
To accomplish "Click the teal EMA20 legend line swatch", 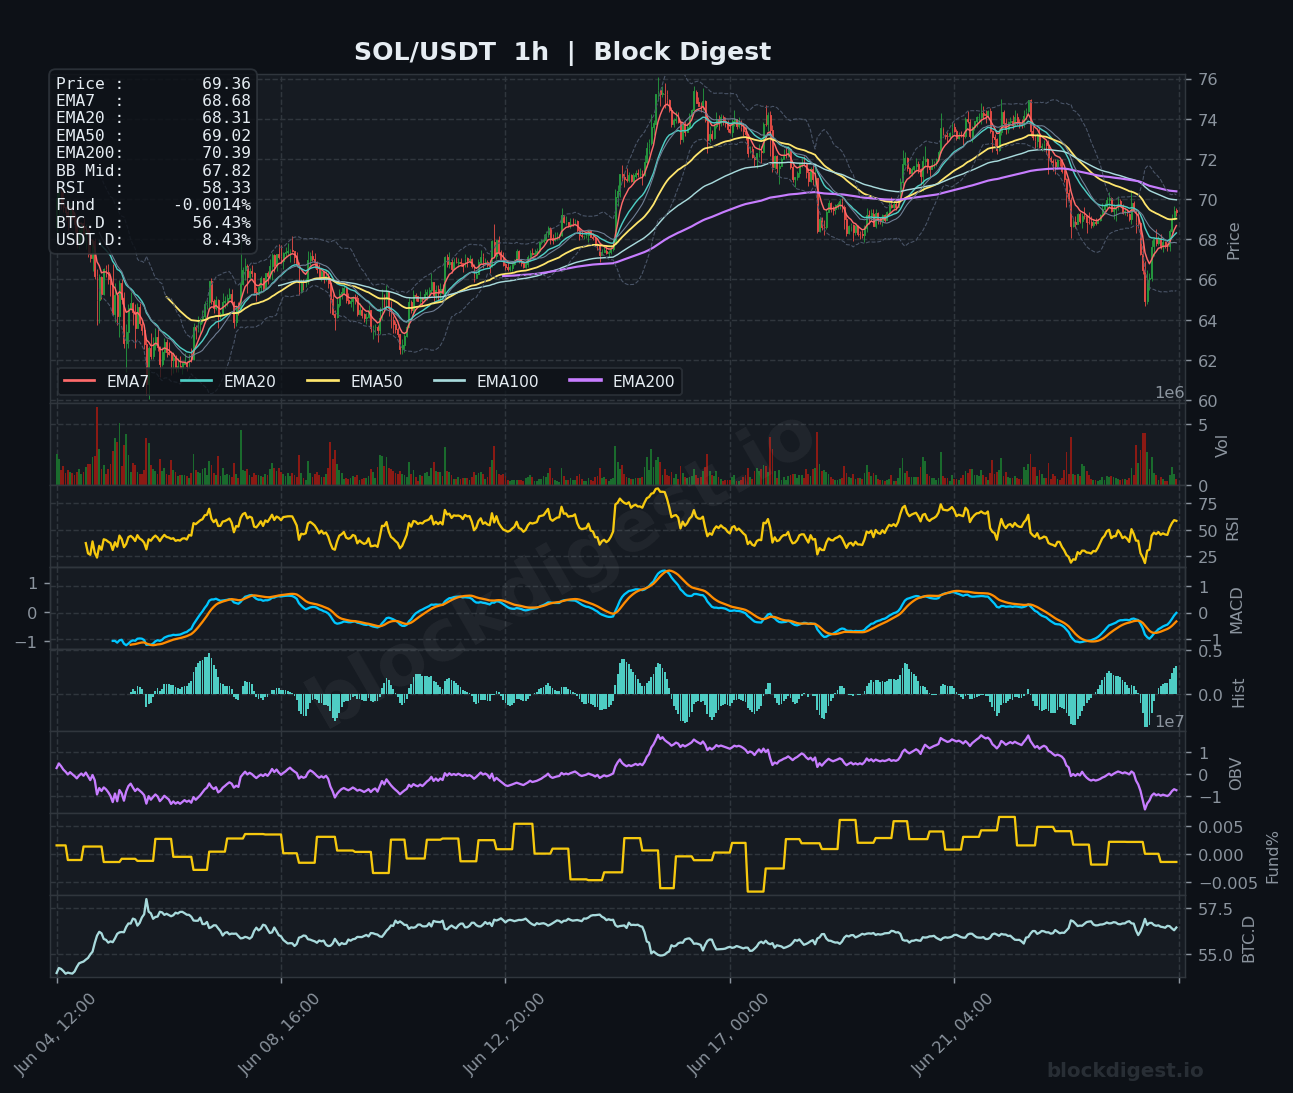I will pyautogui.click(x=197, y=381).
